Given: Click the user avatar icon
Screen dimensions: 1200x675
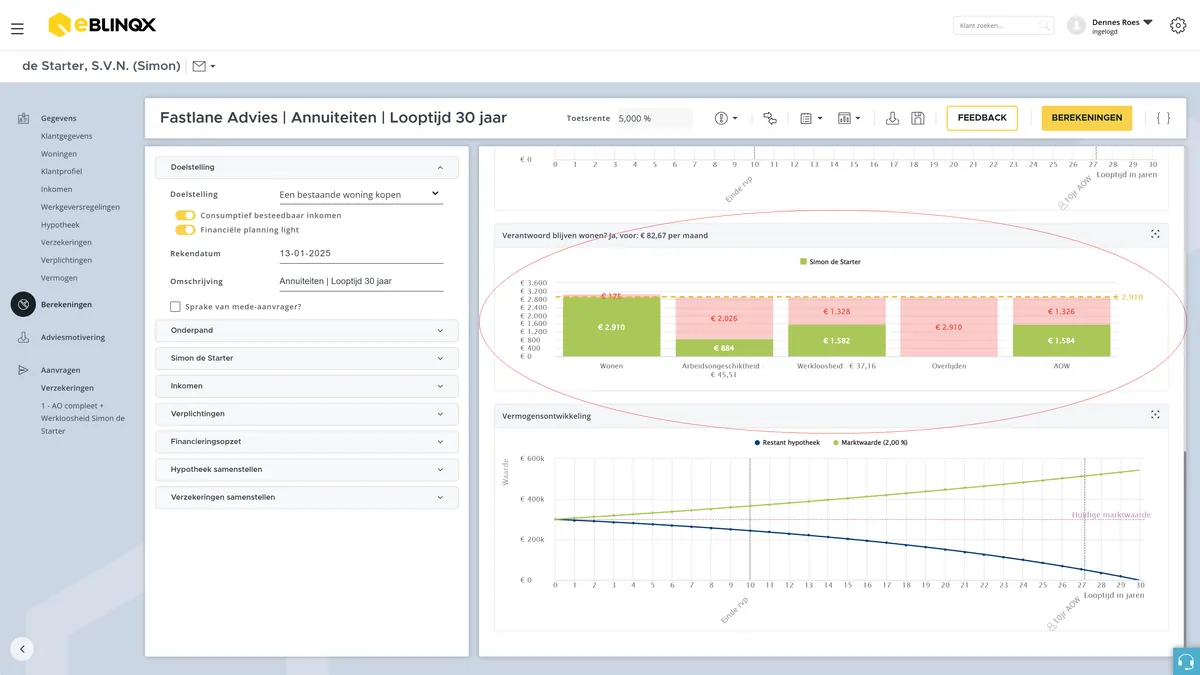Looking at the screenshot, I should tap(1076, 26).
